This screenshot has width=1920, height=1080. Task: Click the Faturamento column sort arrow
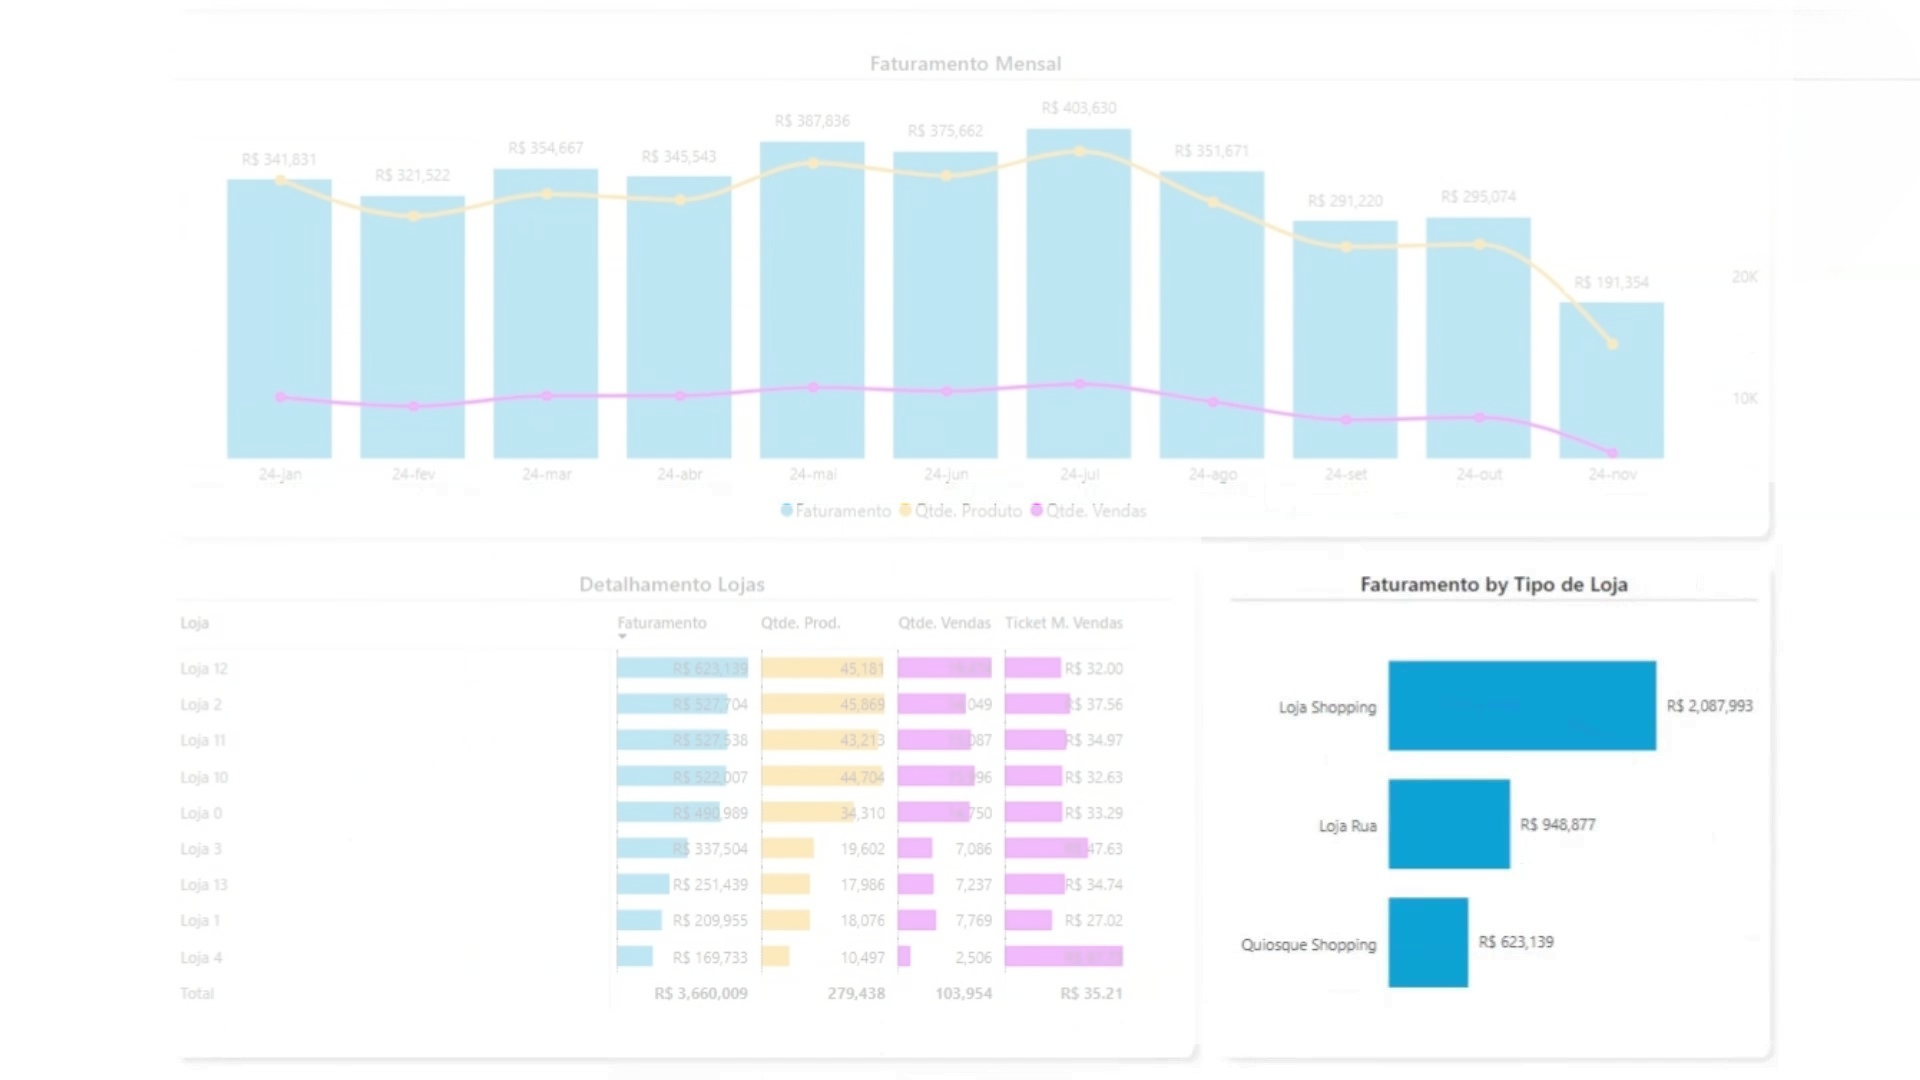[622, 637]
